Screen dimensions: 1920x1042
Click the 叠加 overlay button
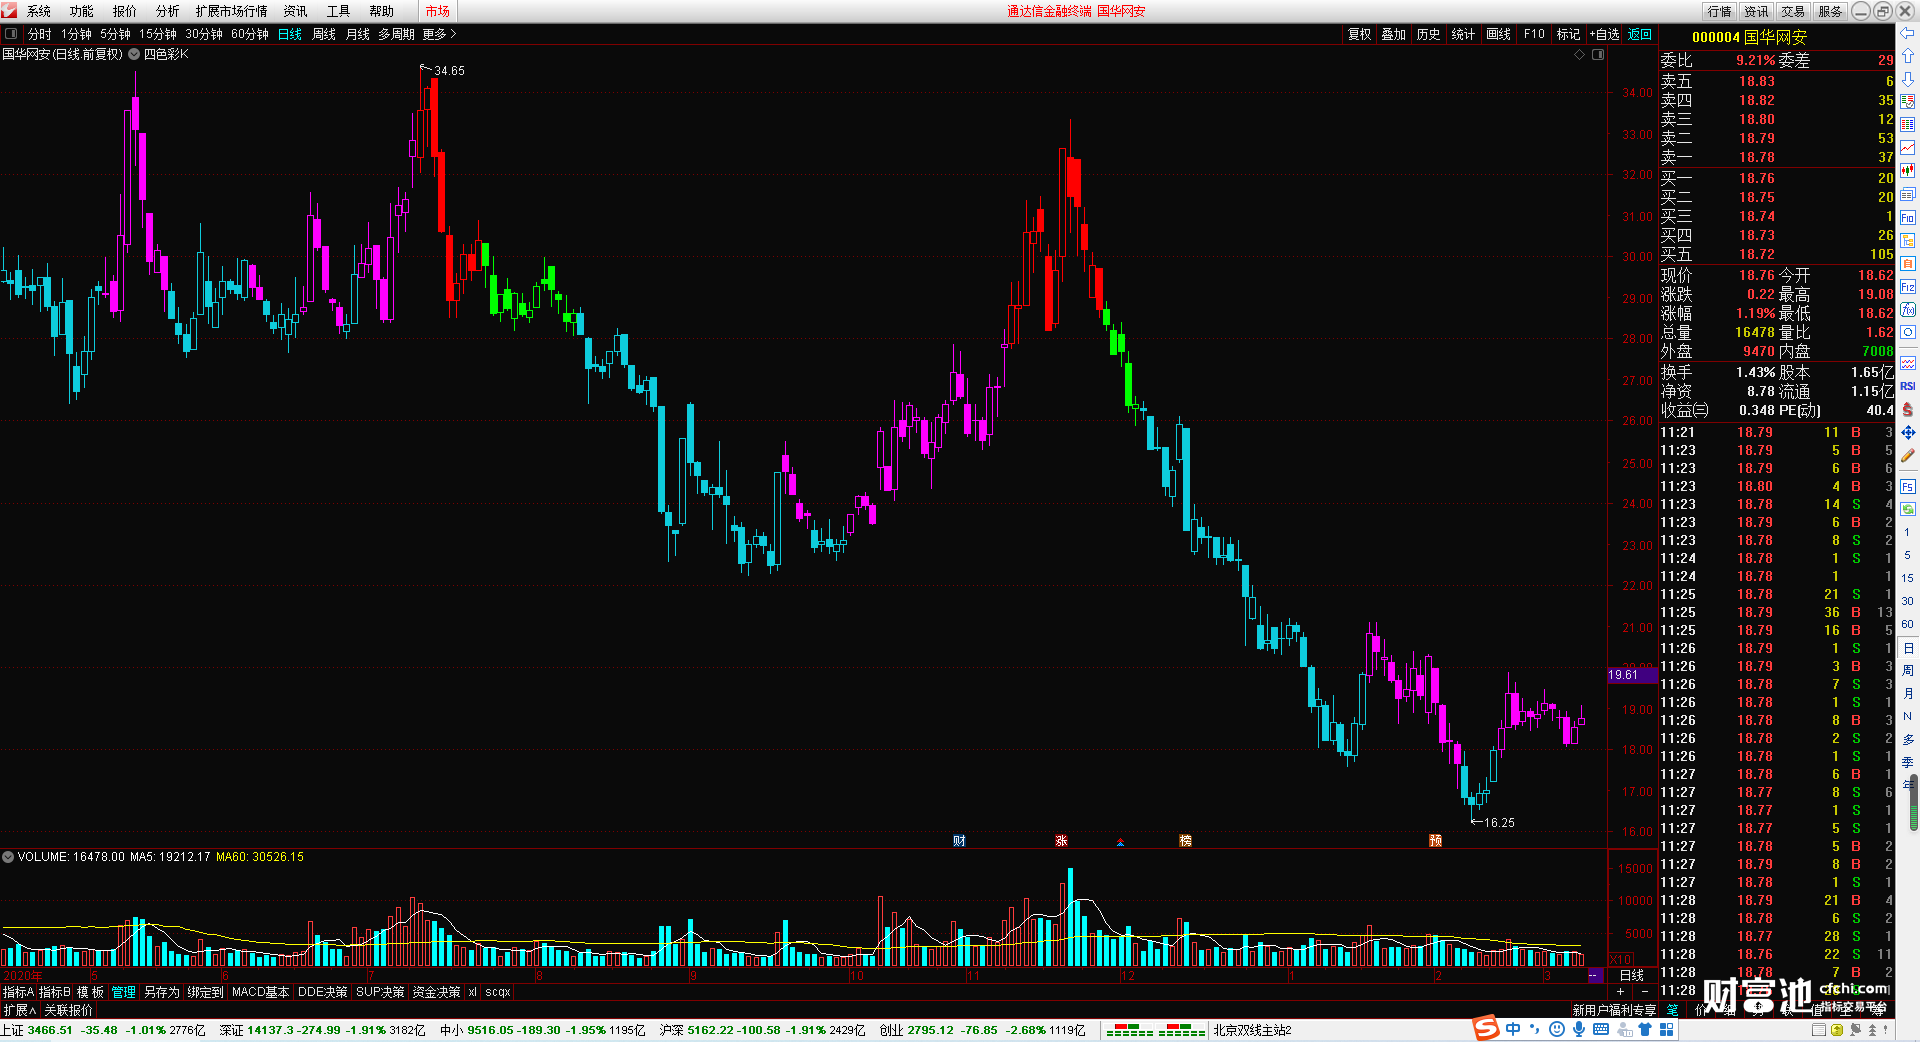click(1394, 34)
